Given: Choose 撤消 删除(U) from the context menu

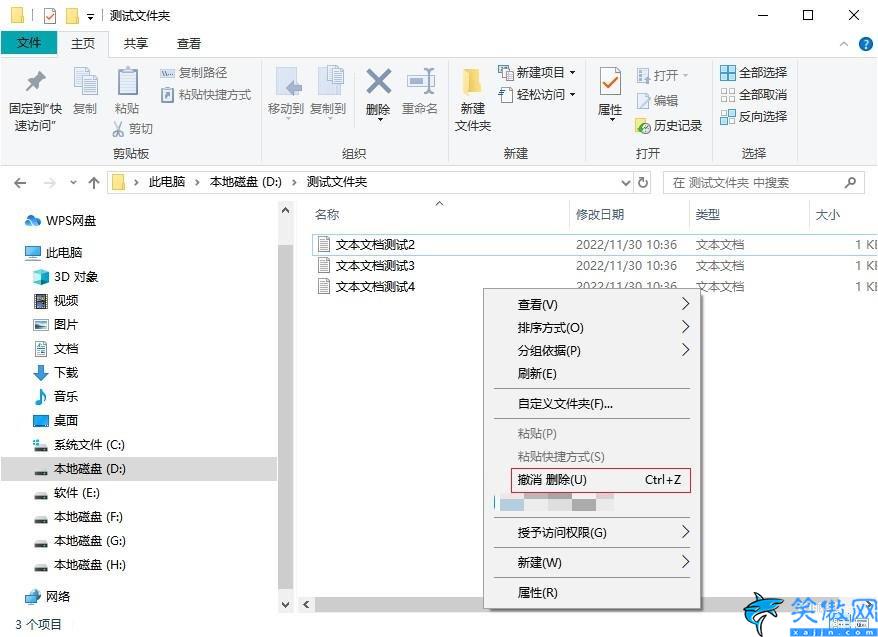Looking at the screenshot, I should point(600,480).
